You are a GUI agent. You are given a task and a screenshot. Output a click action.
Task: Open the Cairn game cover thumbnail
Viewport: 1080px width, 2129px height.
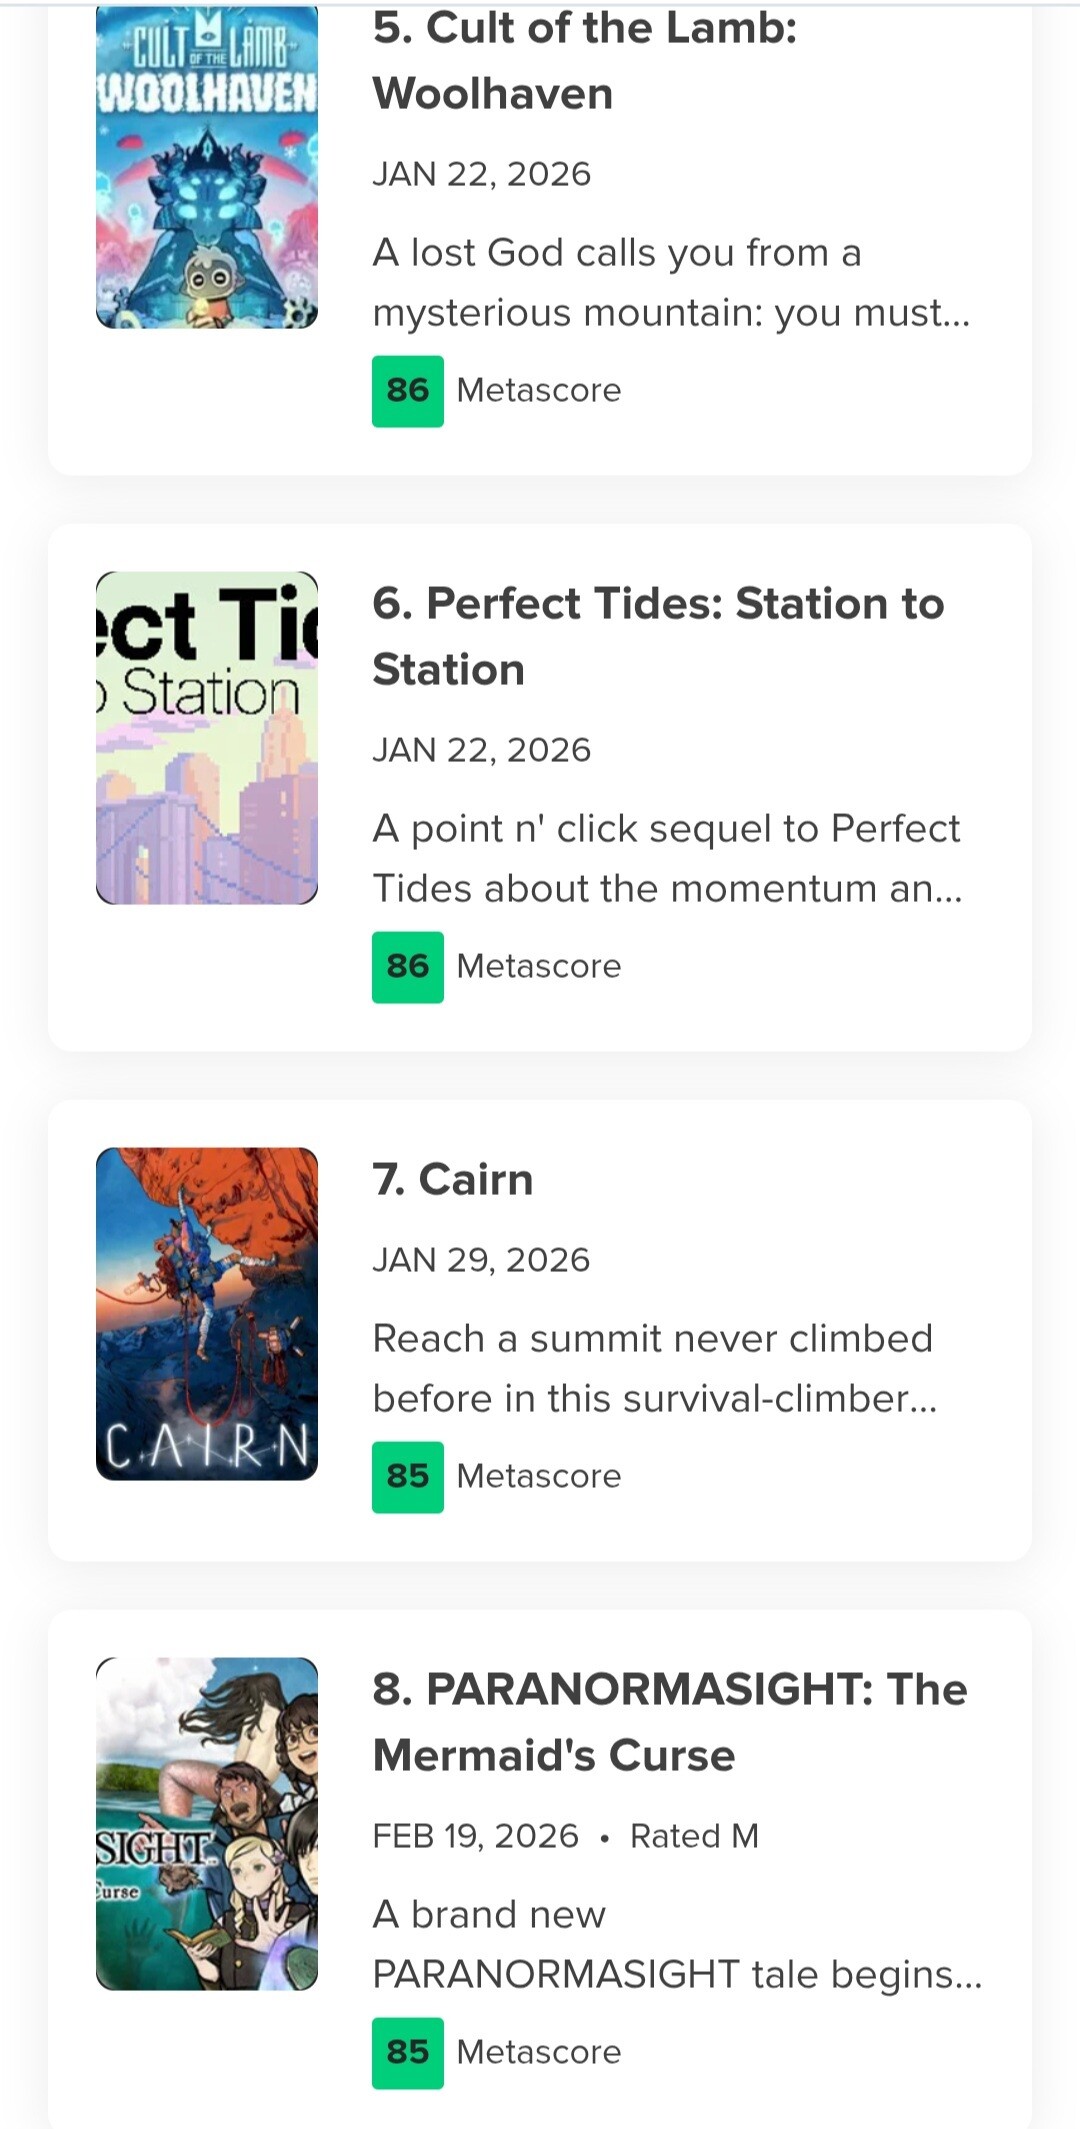207,1313
